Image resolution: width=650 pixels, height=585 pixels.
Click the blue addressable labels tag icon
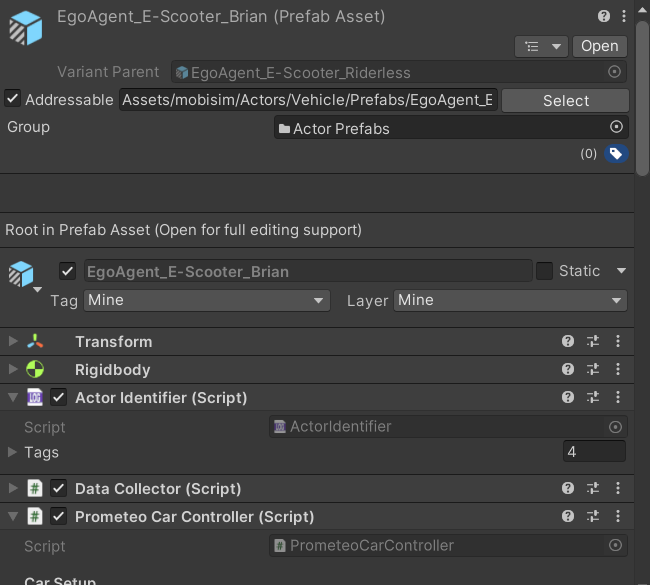[616, 154]
